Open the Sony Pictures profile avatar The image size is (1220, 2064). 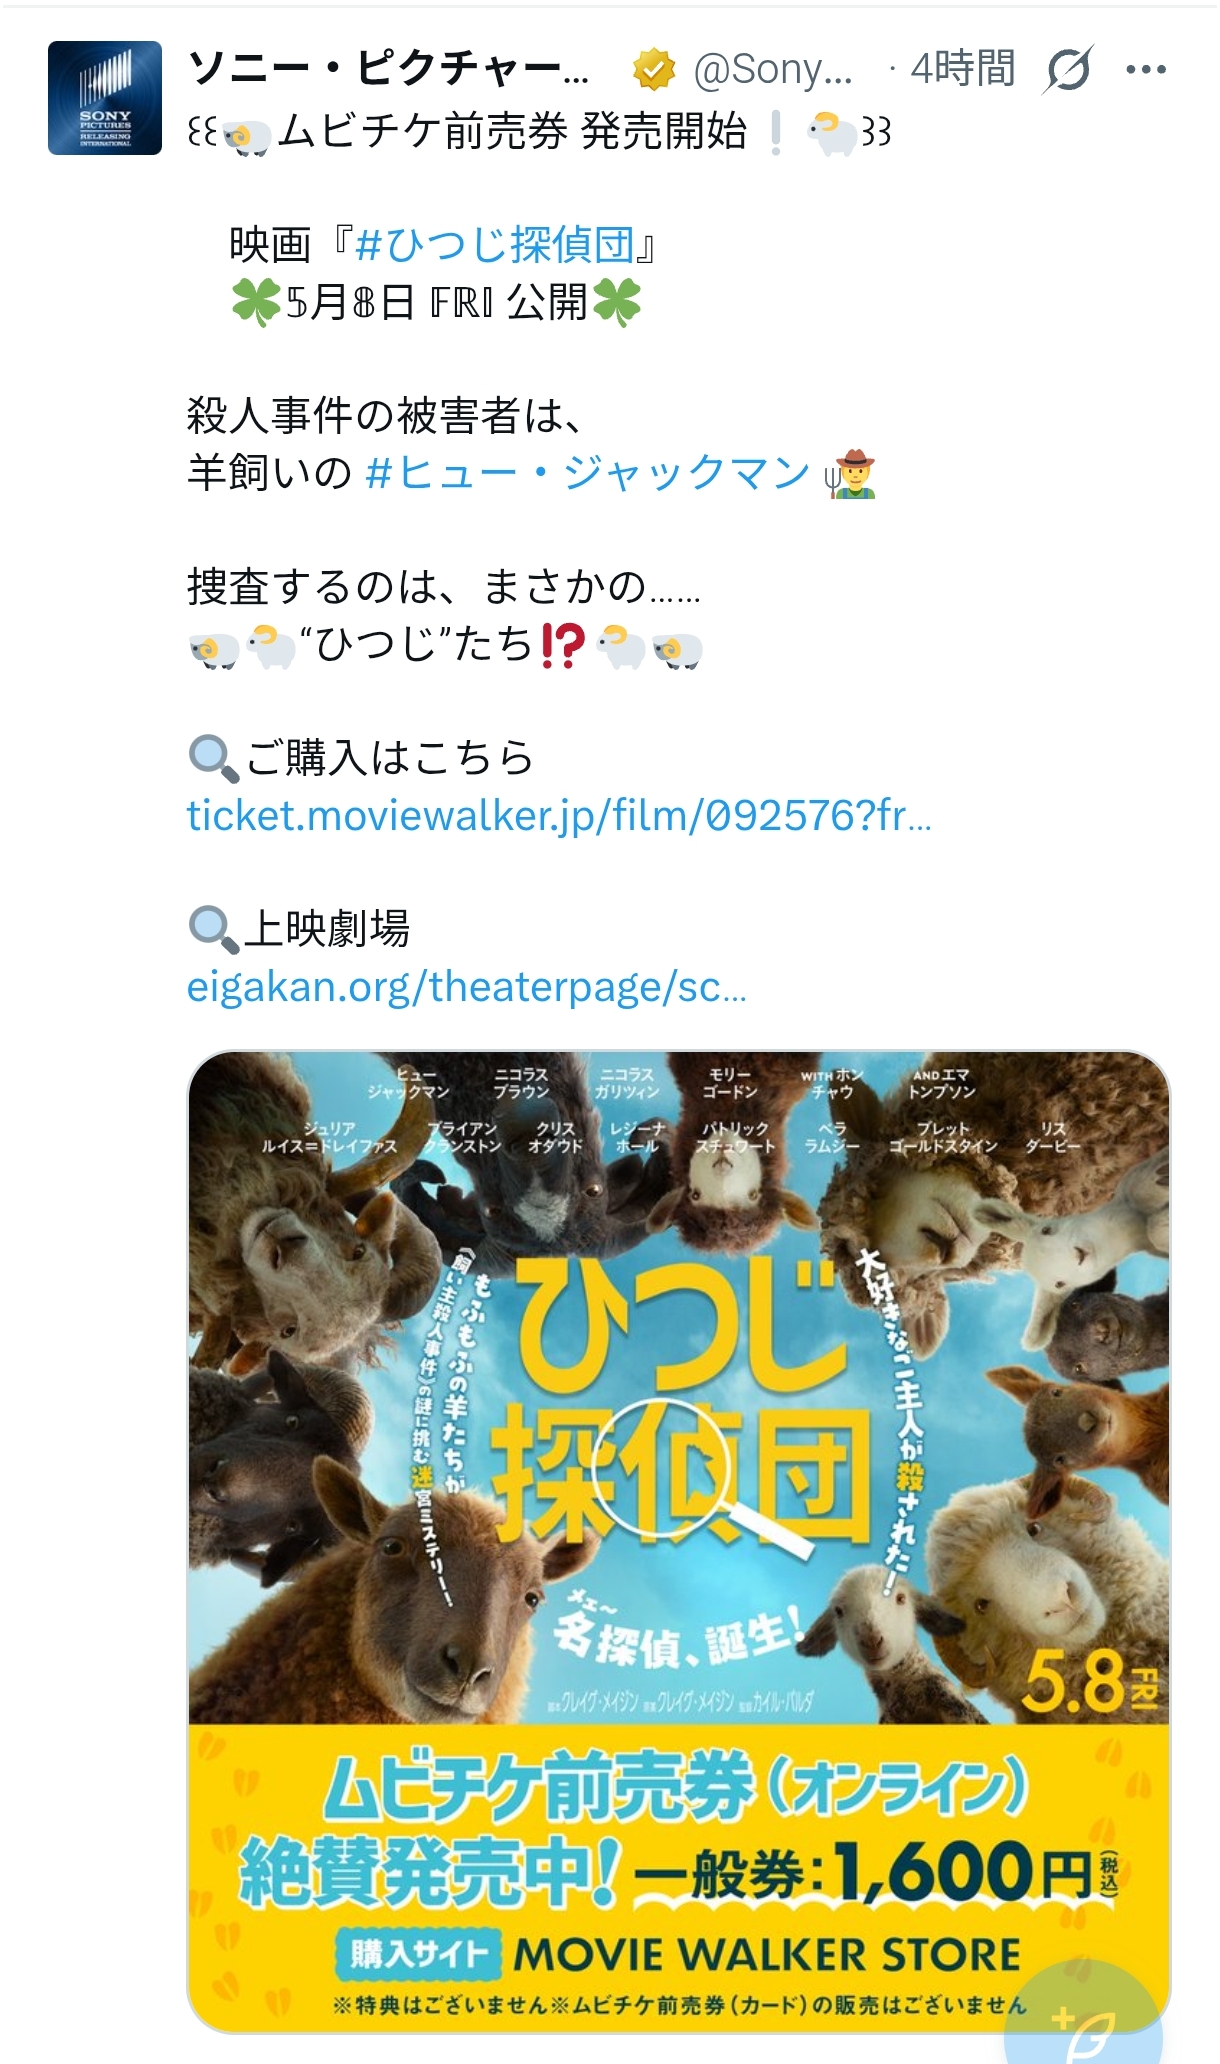coord(105,98)
